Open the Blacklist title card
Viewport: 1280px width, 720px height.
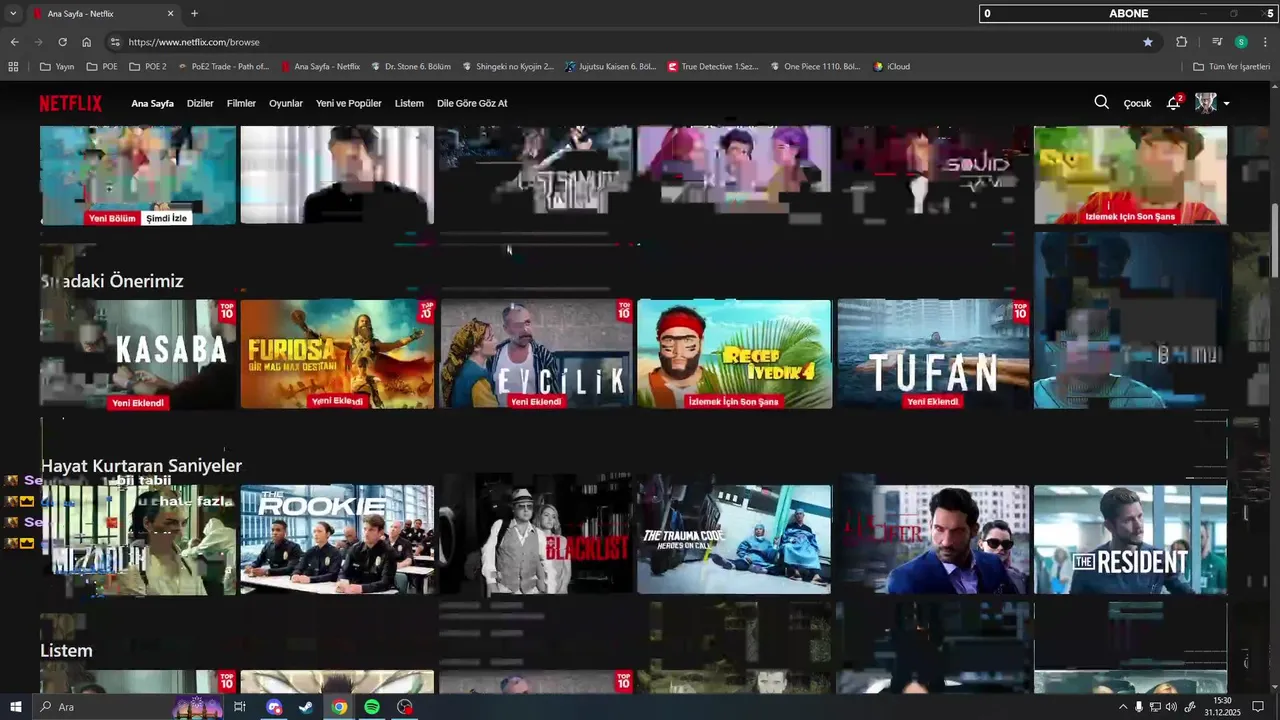[x=536, y=540]
